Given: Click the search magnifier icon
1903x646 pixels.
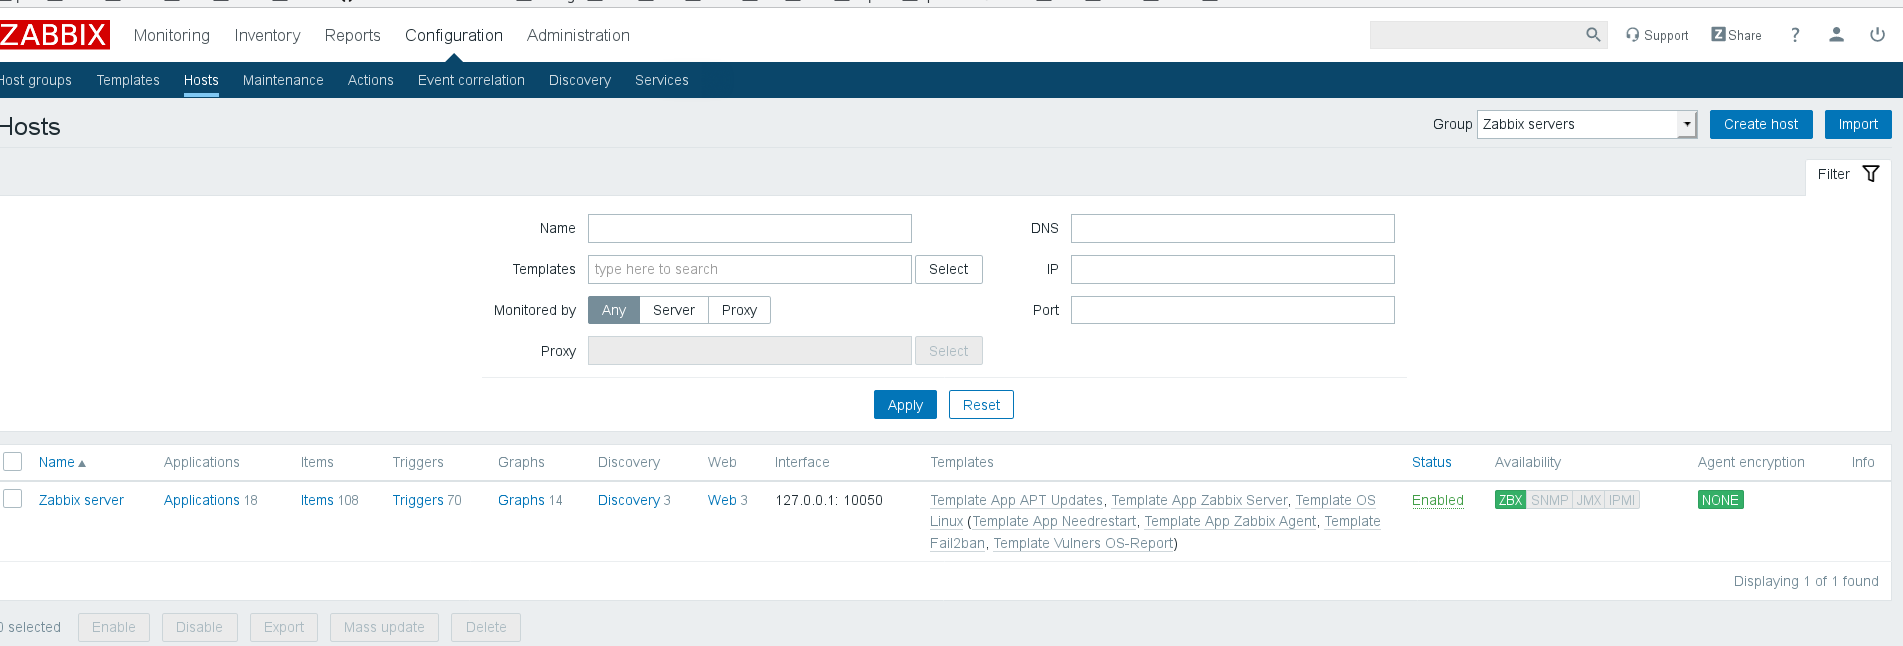Looking at the screenshot, I should coord(1593,35).
